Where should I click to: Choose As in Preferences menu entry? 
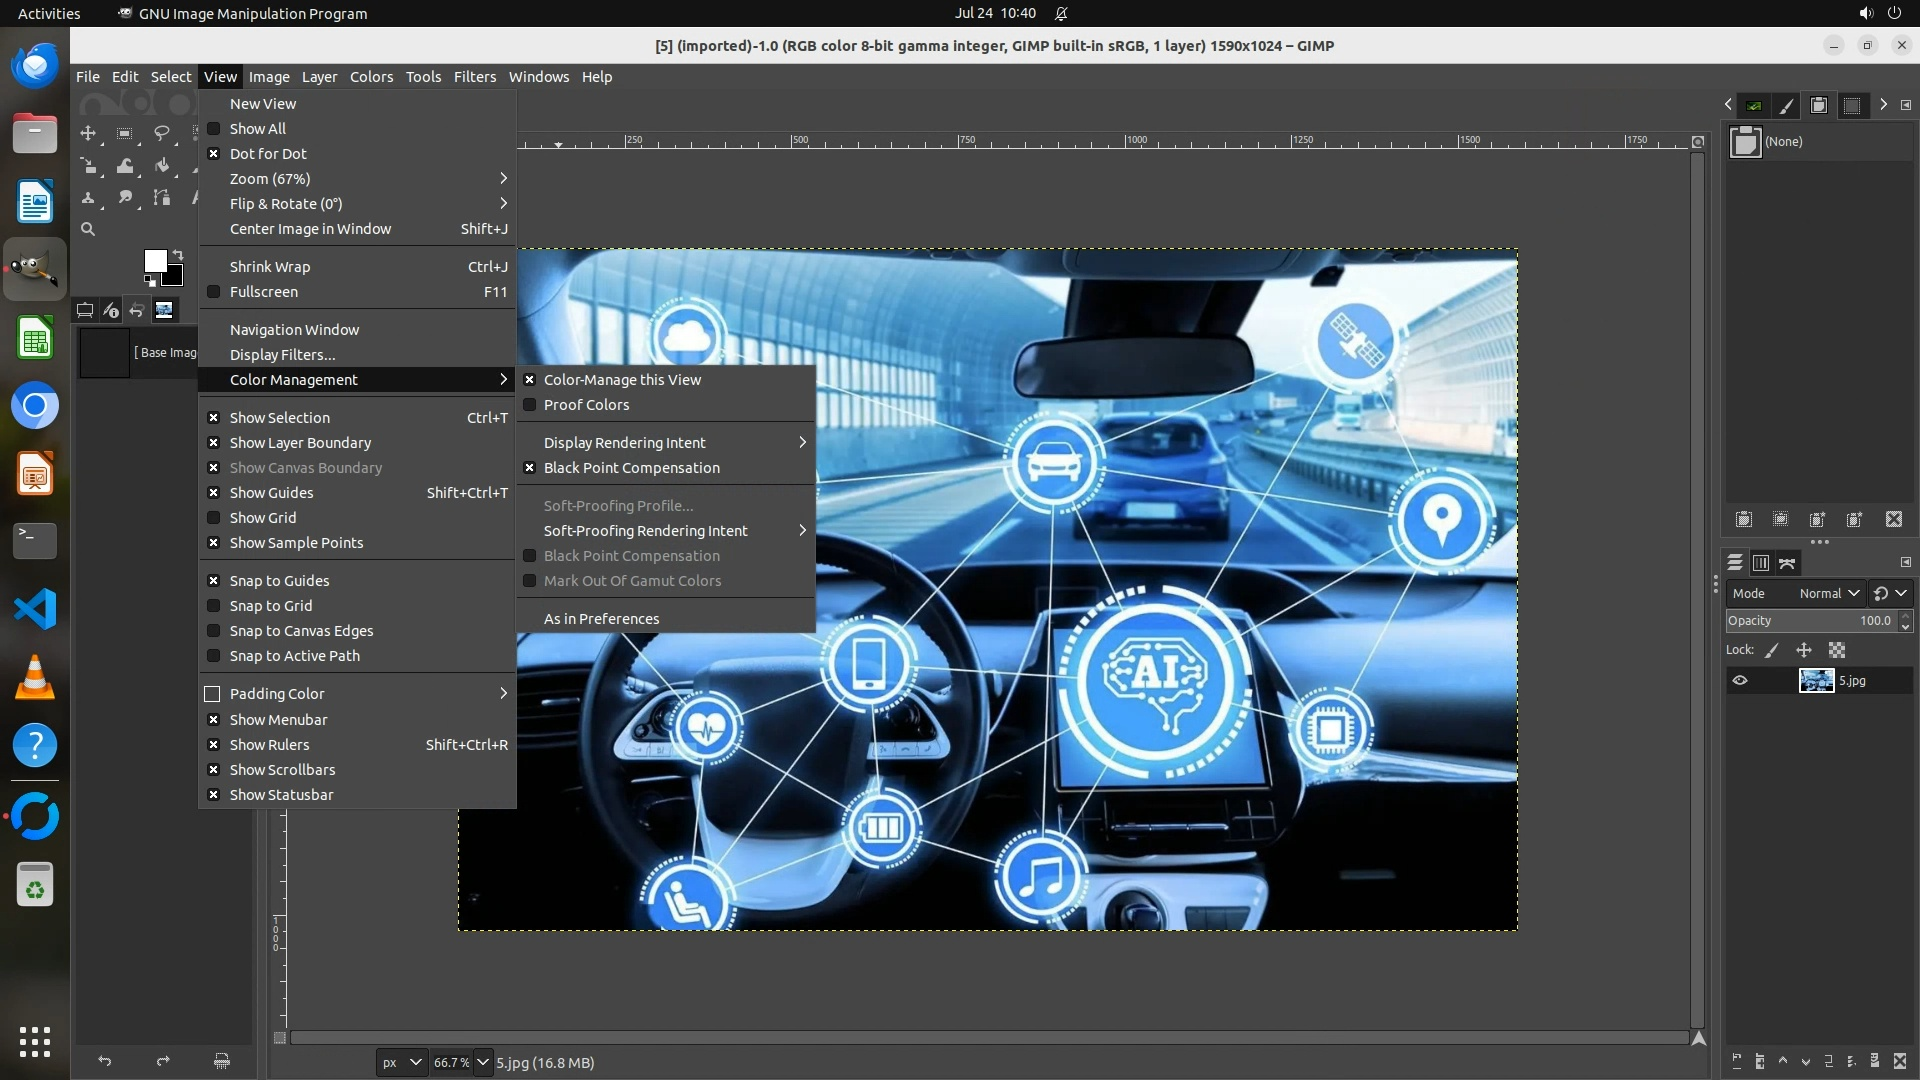click(601, 619)
